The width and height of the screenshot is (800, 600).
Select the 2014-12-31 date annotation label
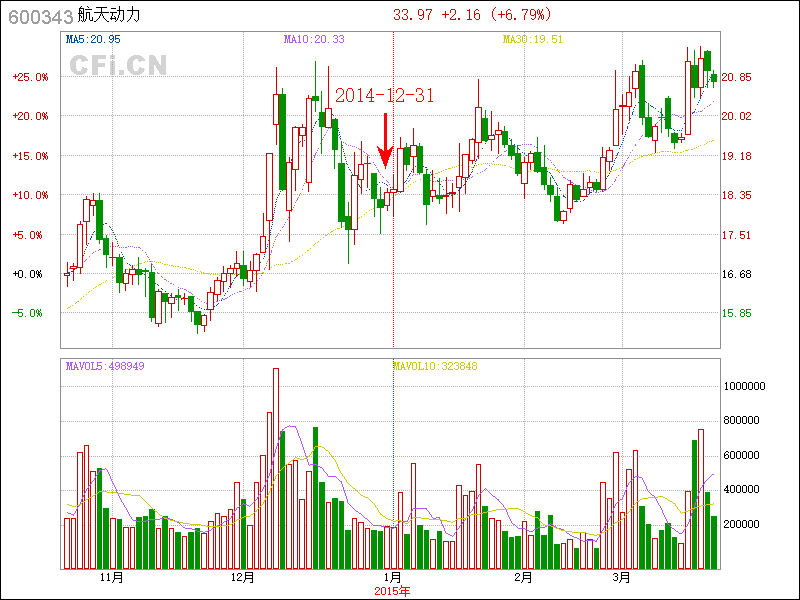(384, 95)
